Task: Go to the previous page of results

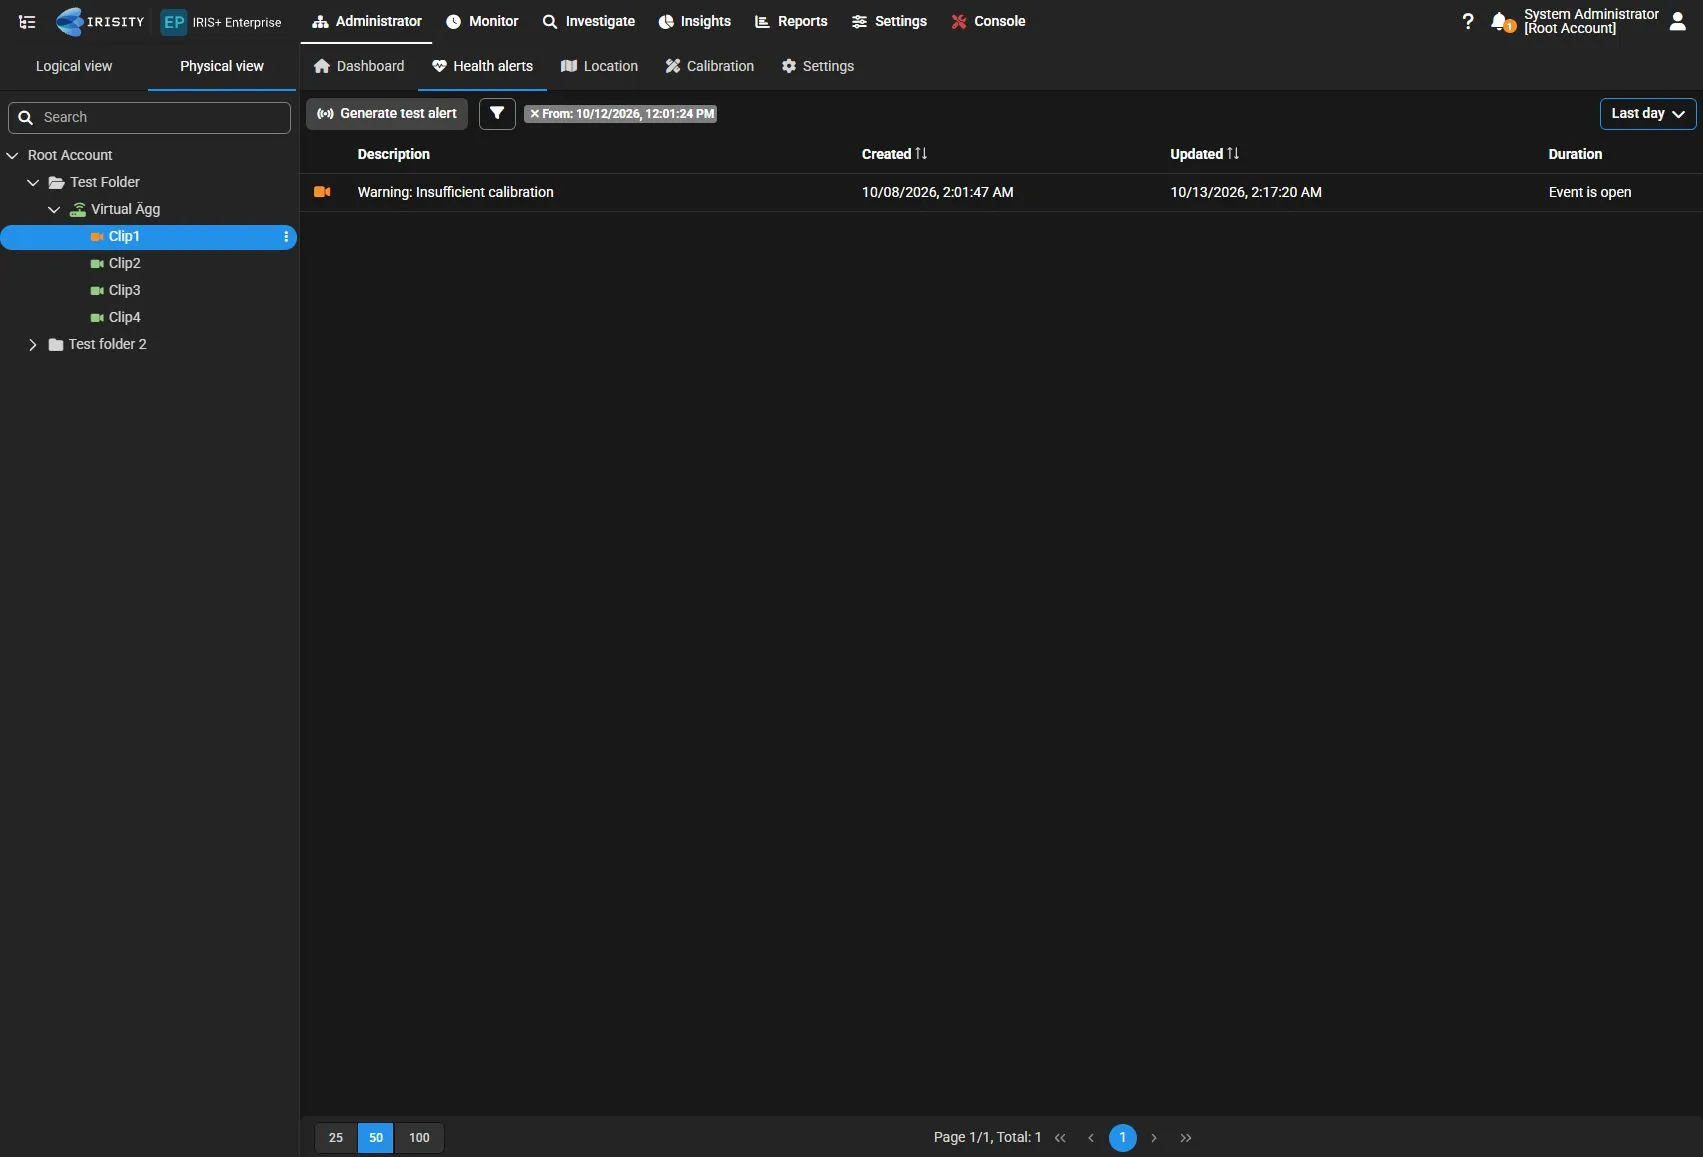Action: point(1091,1138)
